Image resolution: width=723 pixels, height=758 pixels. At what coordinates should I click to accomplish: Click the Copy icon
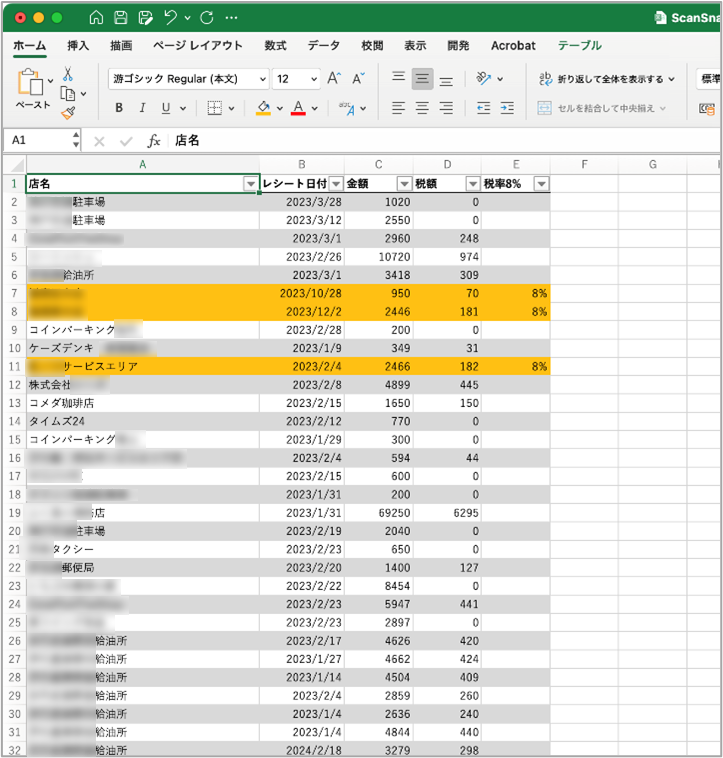(x=68, y=94)
